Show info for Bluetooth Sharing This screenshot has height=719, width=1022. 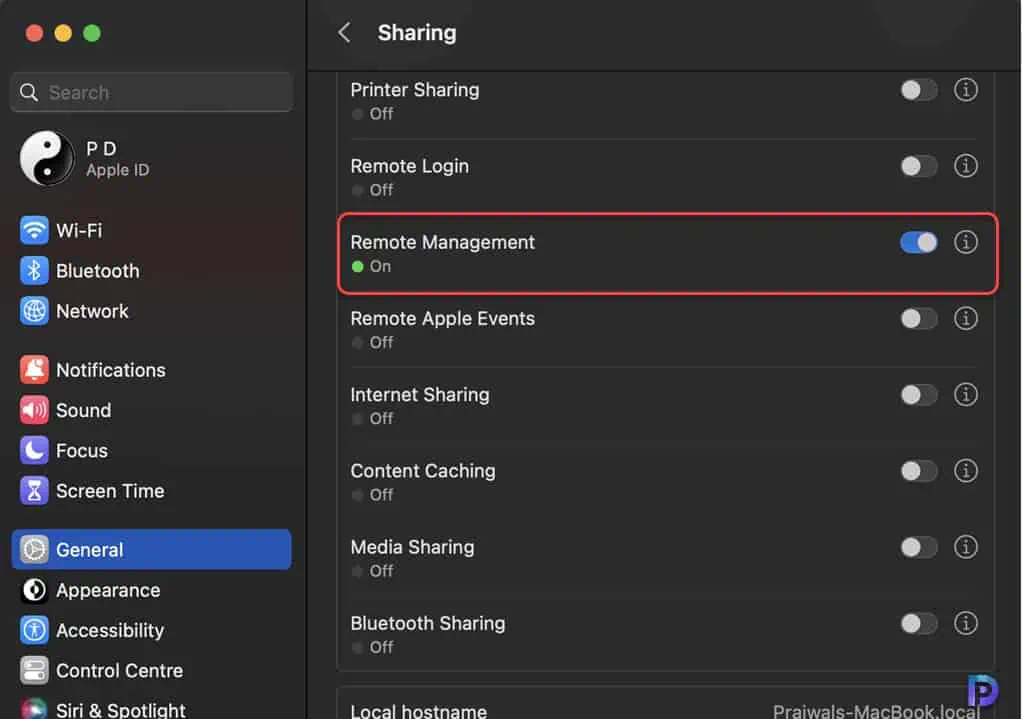[965, 623]
